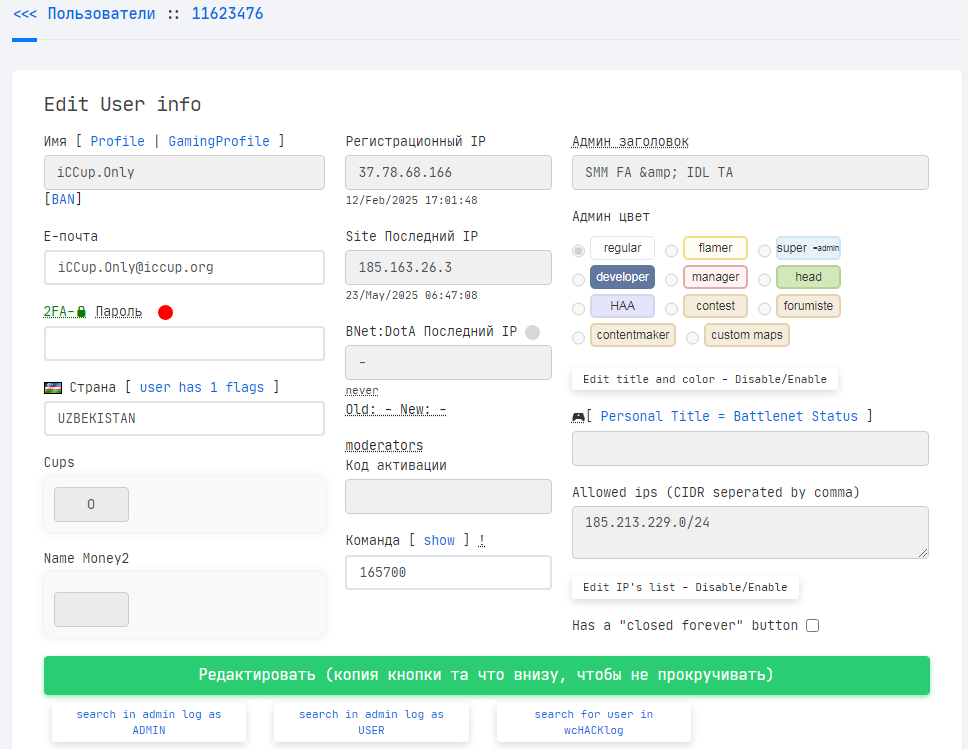Select the head admin color radio

(764, 280)
